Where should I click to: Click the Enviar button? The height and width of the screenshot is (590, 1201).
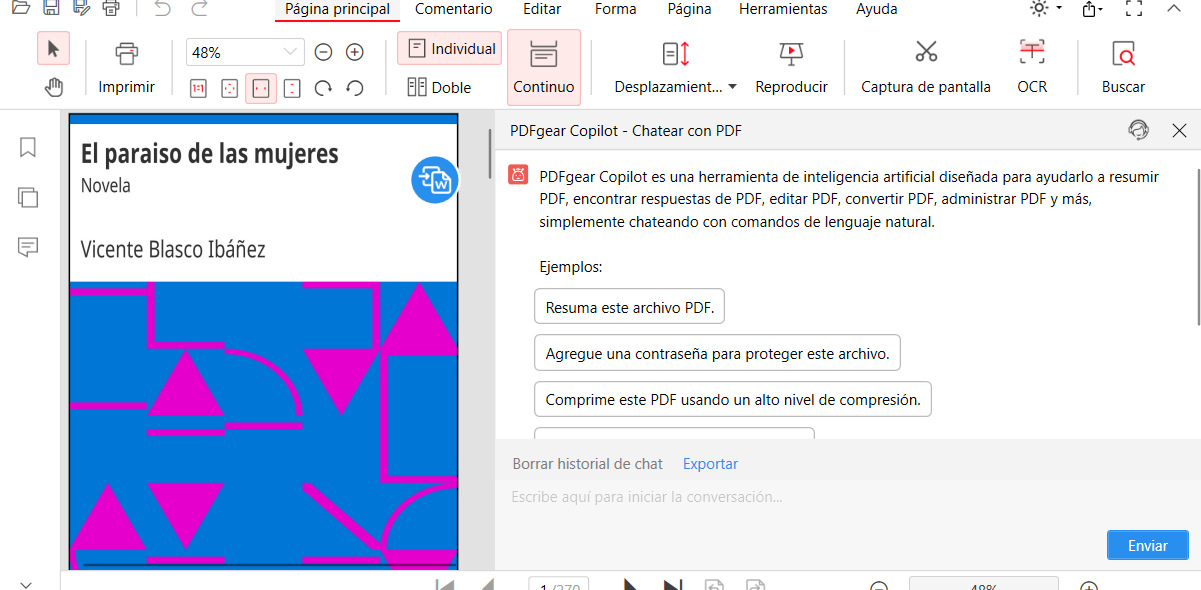(x=1147, y=545)
